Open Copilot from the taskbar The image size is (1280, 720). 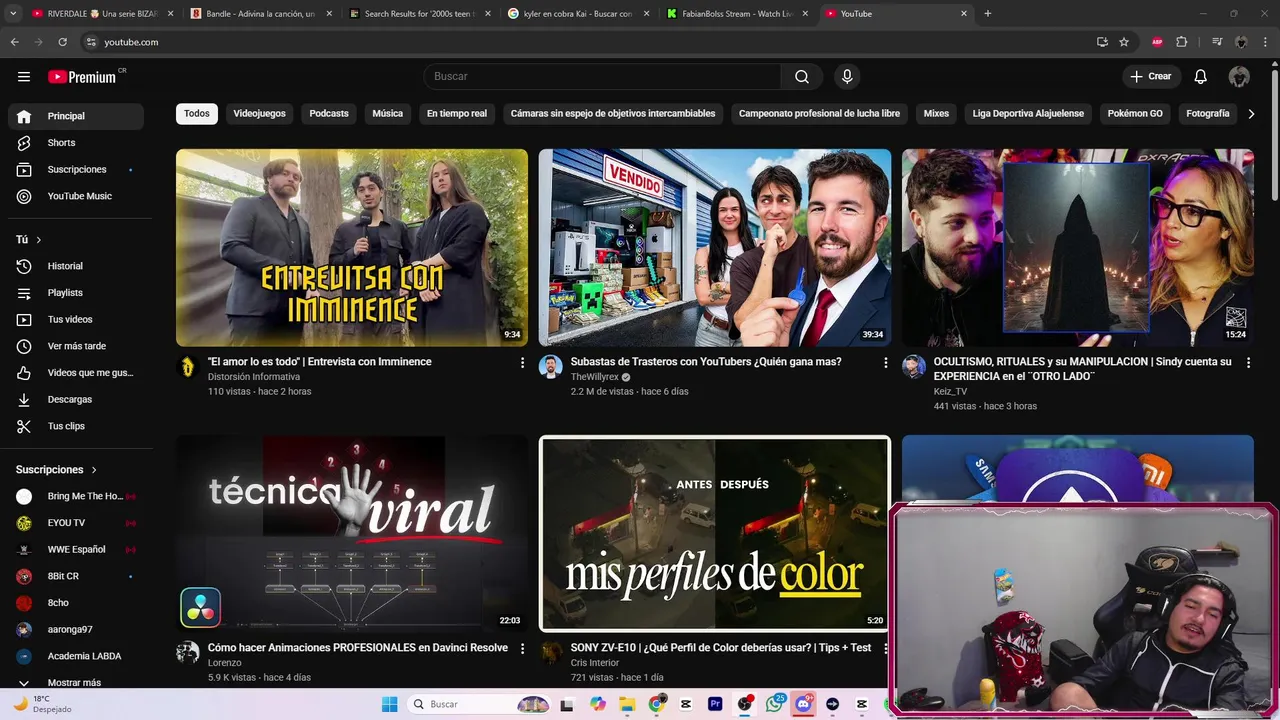[598, 704]
